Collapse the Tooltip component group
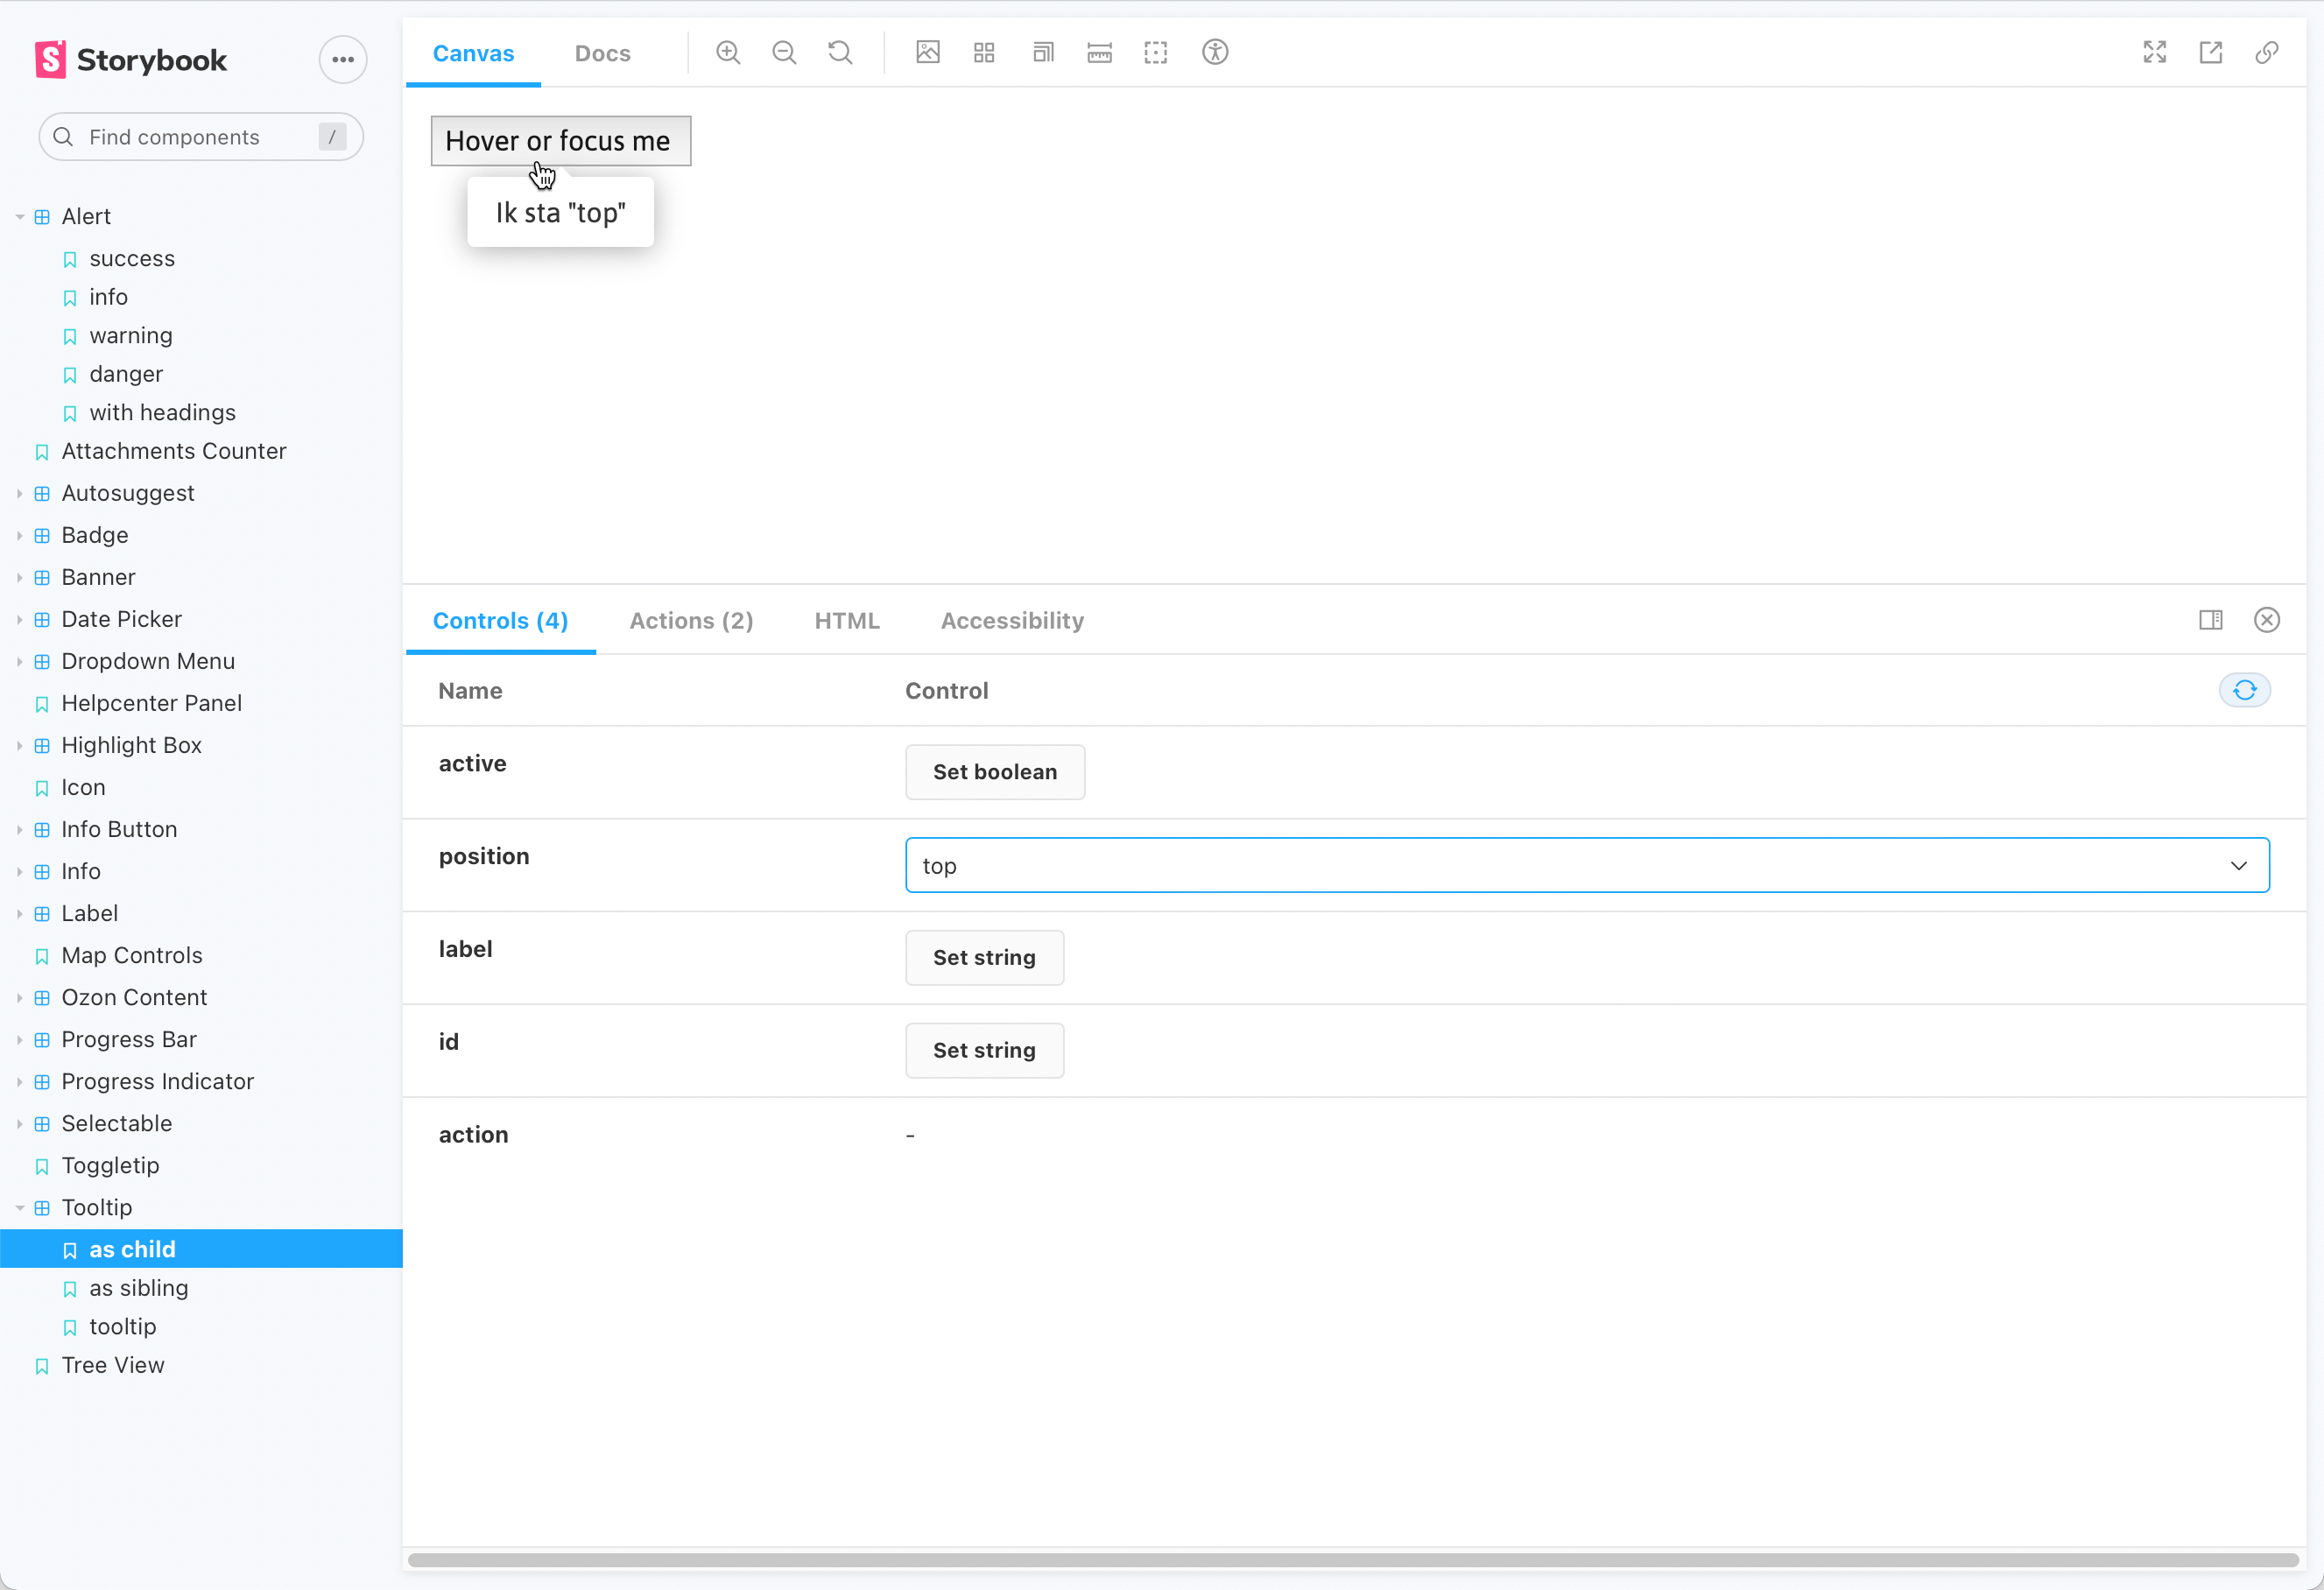 (x=18, y=1207)
